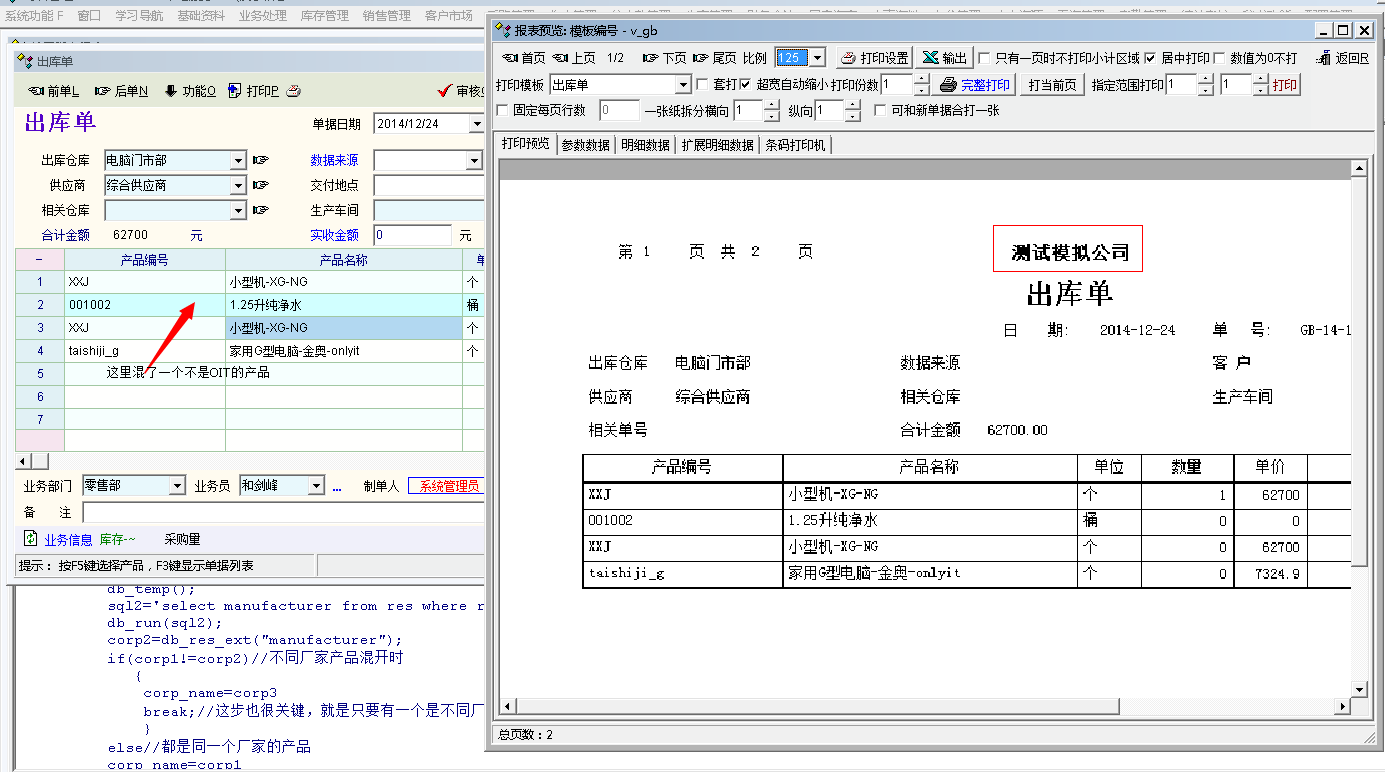Jump to the last page (尾页)

(714, 58)
